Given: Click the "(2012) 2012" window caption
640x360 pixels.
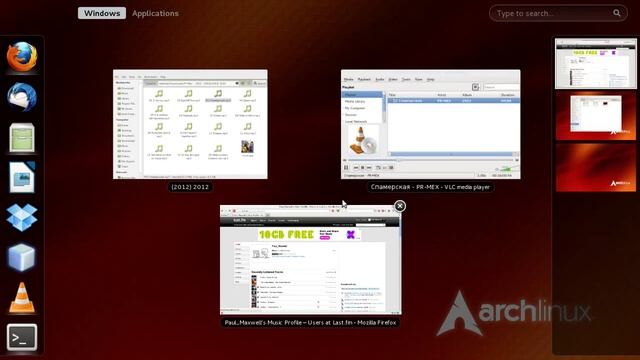Looking at the screenshot, I should [190, 187].
